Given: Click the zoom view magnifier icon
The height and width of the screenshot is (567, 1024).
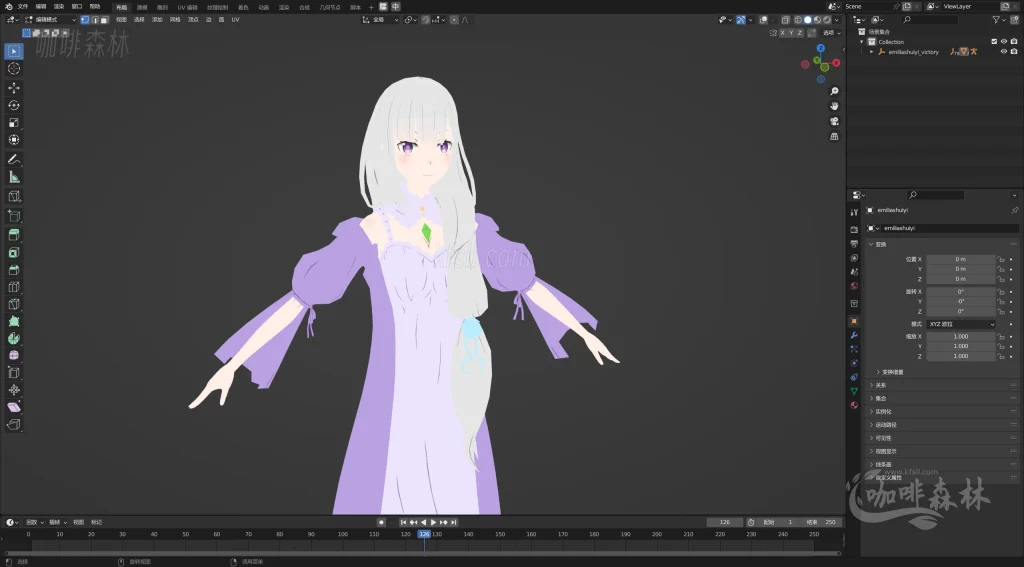Looking at the screenshot, I should tap(834, 91).
